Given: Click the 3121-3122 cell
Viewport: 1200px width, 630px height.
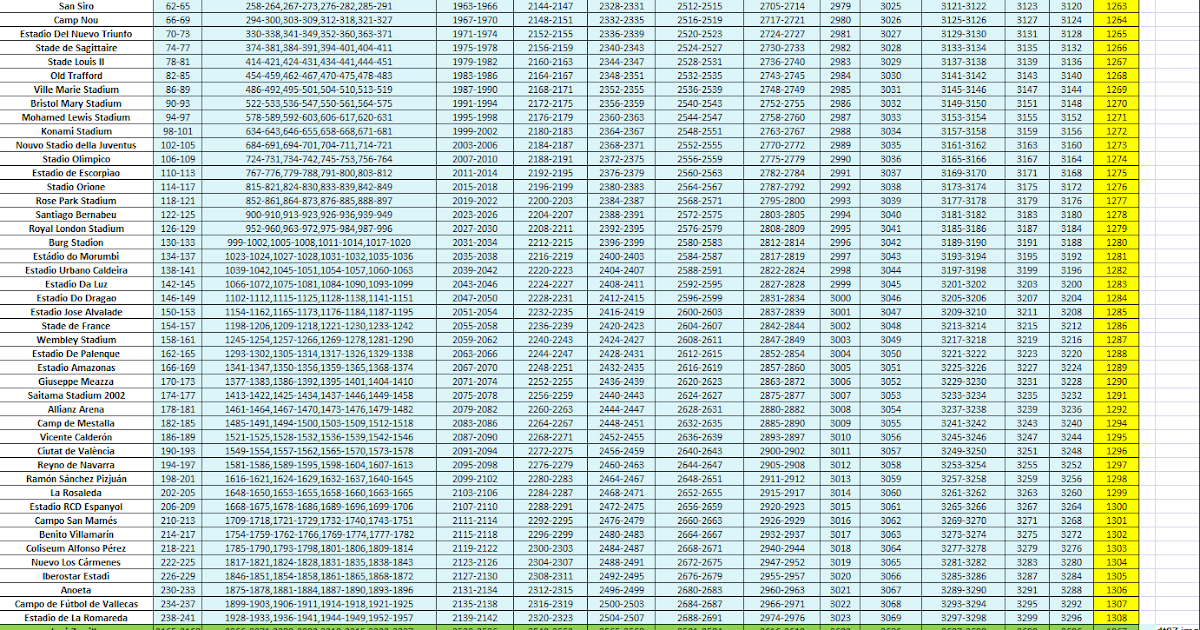Looking at the screenshot, I should 963,5.
